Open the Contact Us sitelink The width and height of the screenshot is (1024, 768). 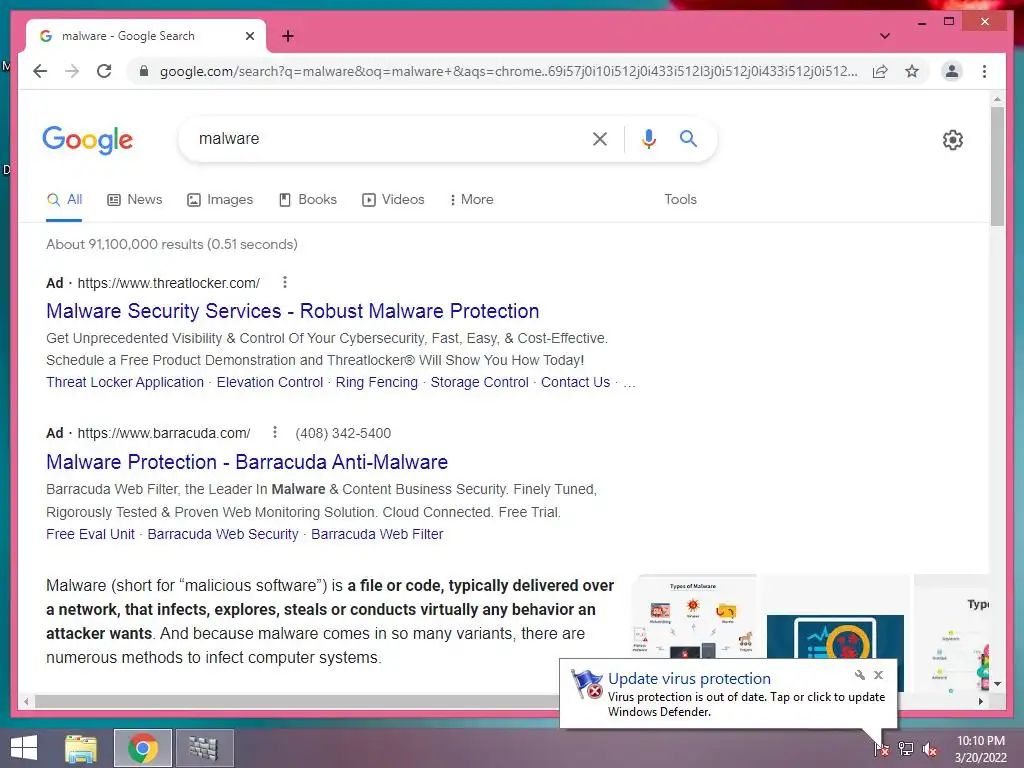point(575,382)
